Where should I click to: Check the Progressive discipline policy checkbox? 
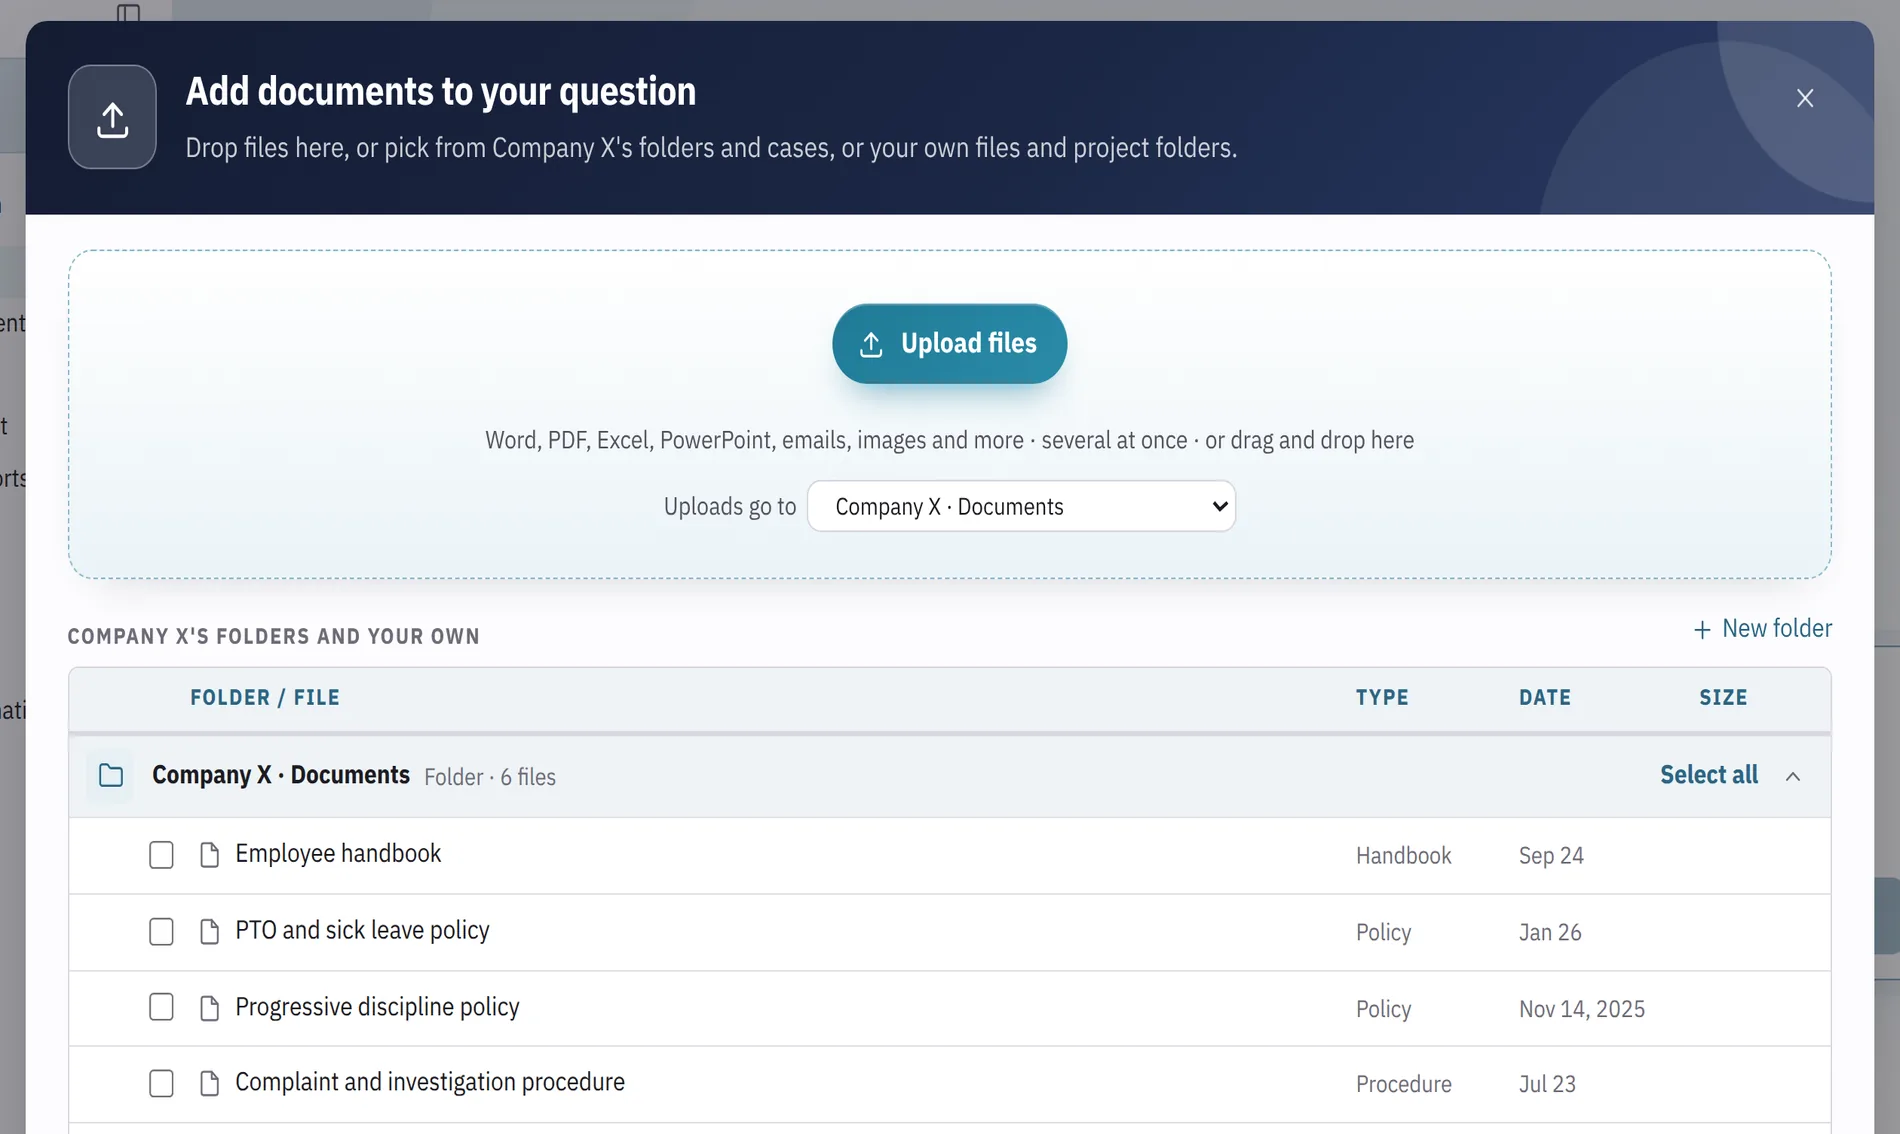pyautogui.click(x=161, y=1007)
